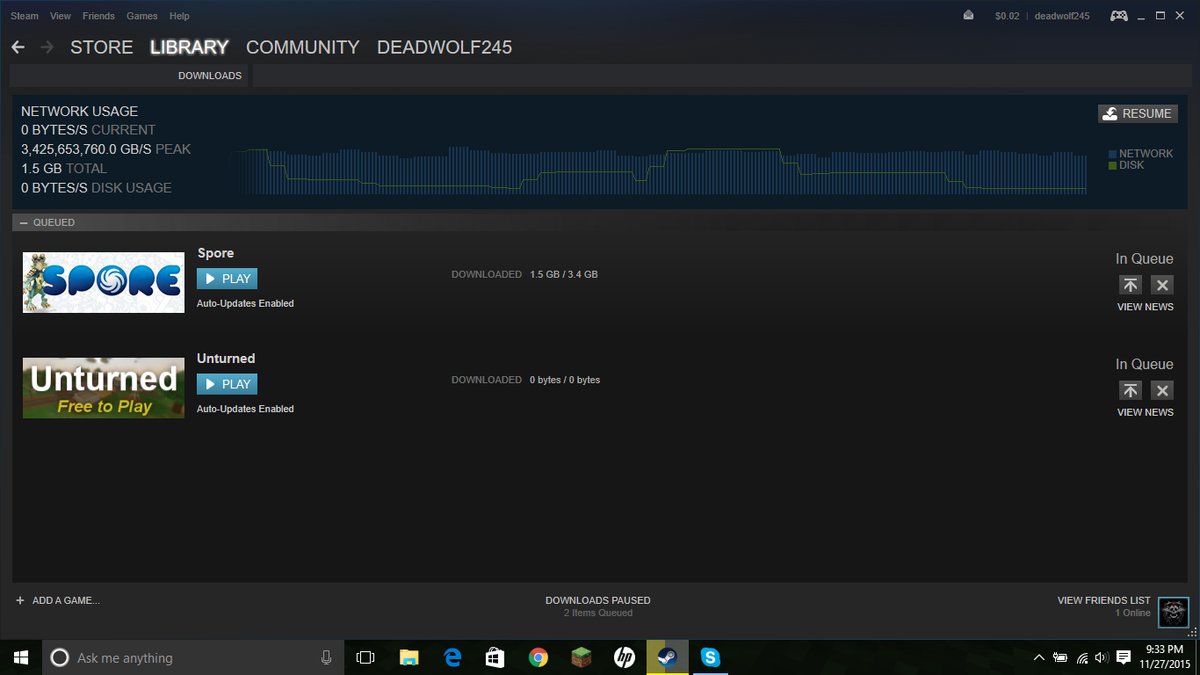The image size is (1200, 675).
Task: Select the DOWNLOADS sub-tab
Action: pos(210,76)
